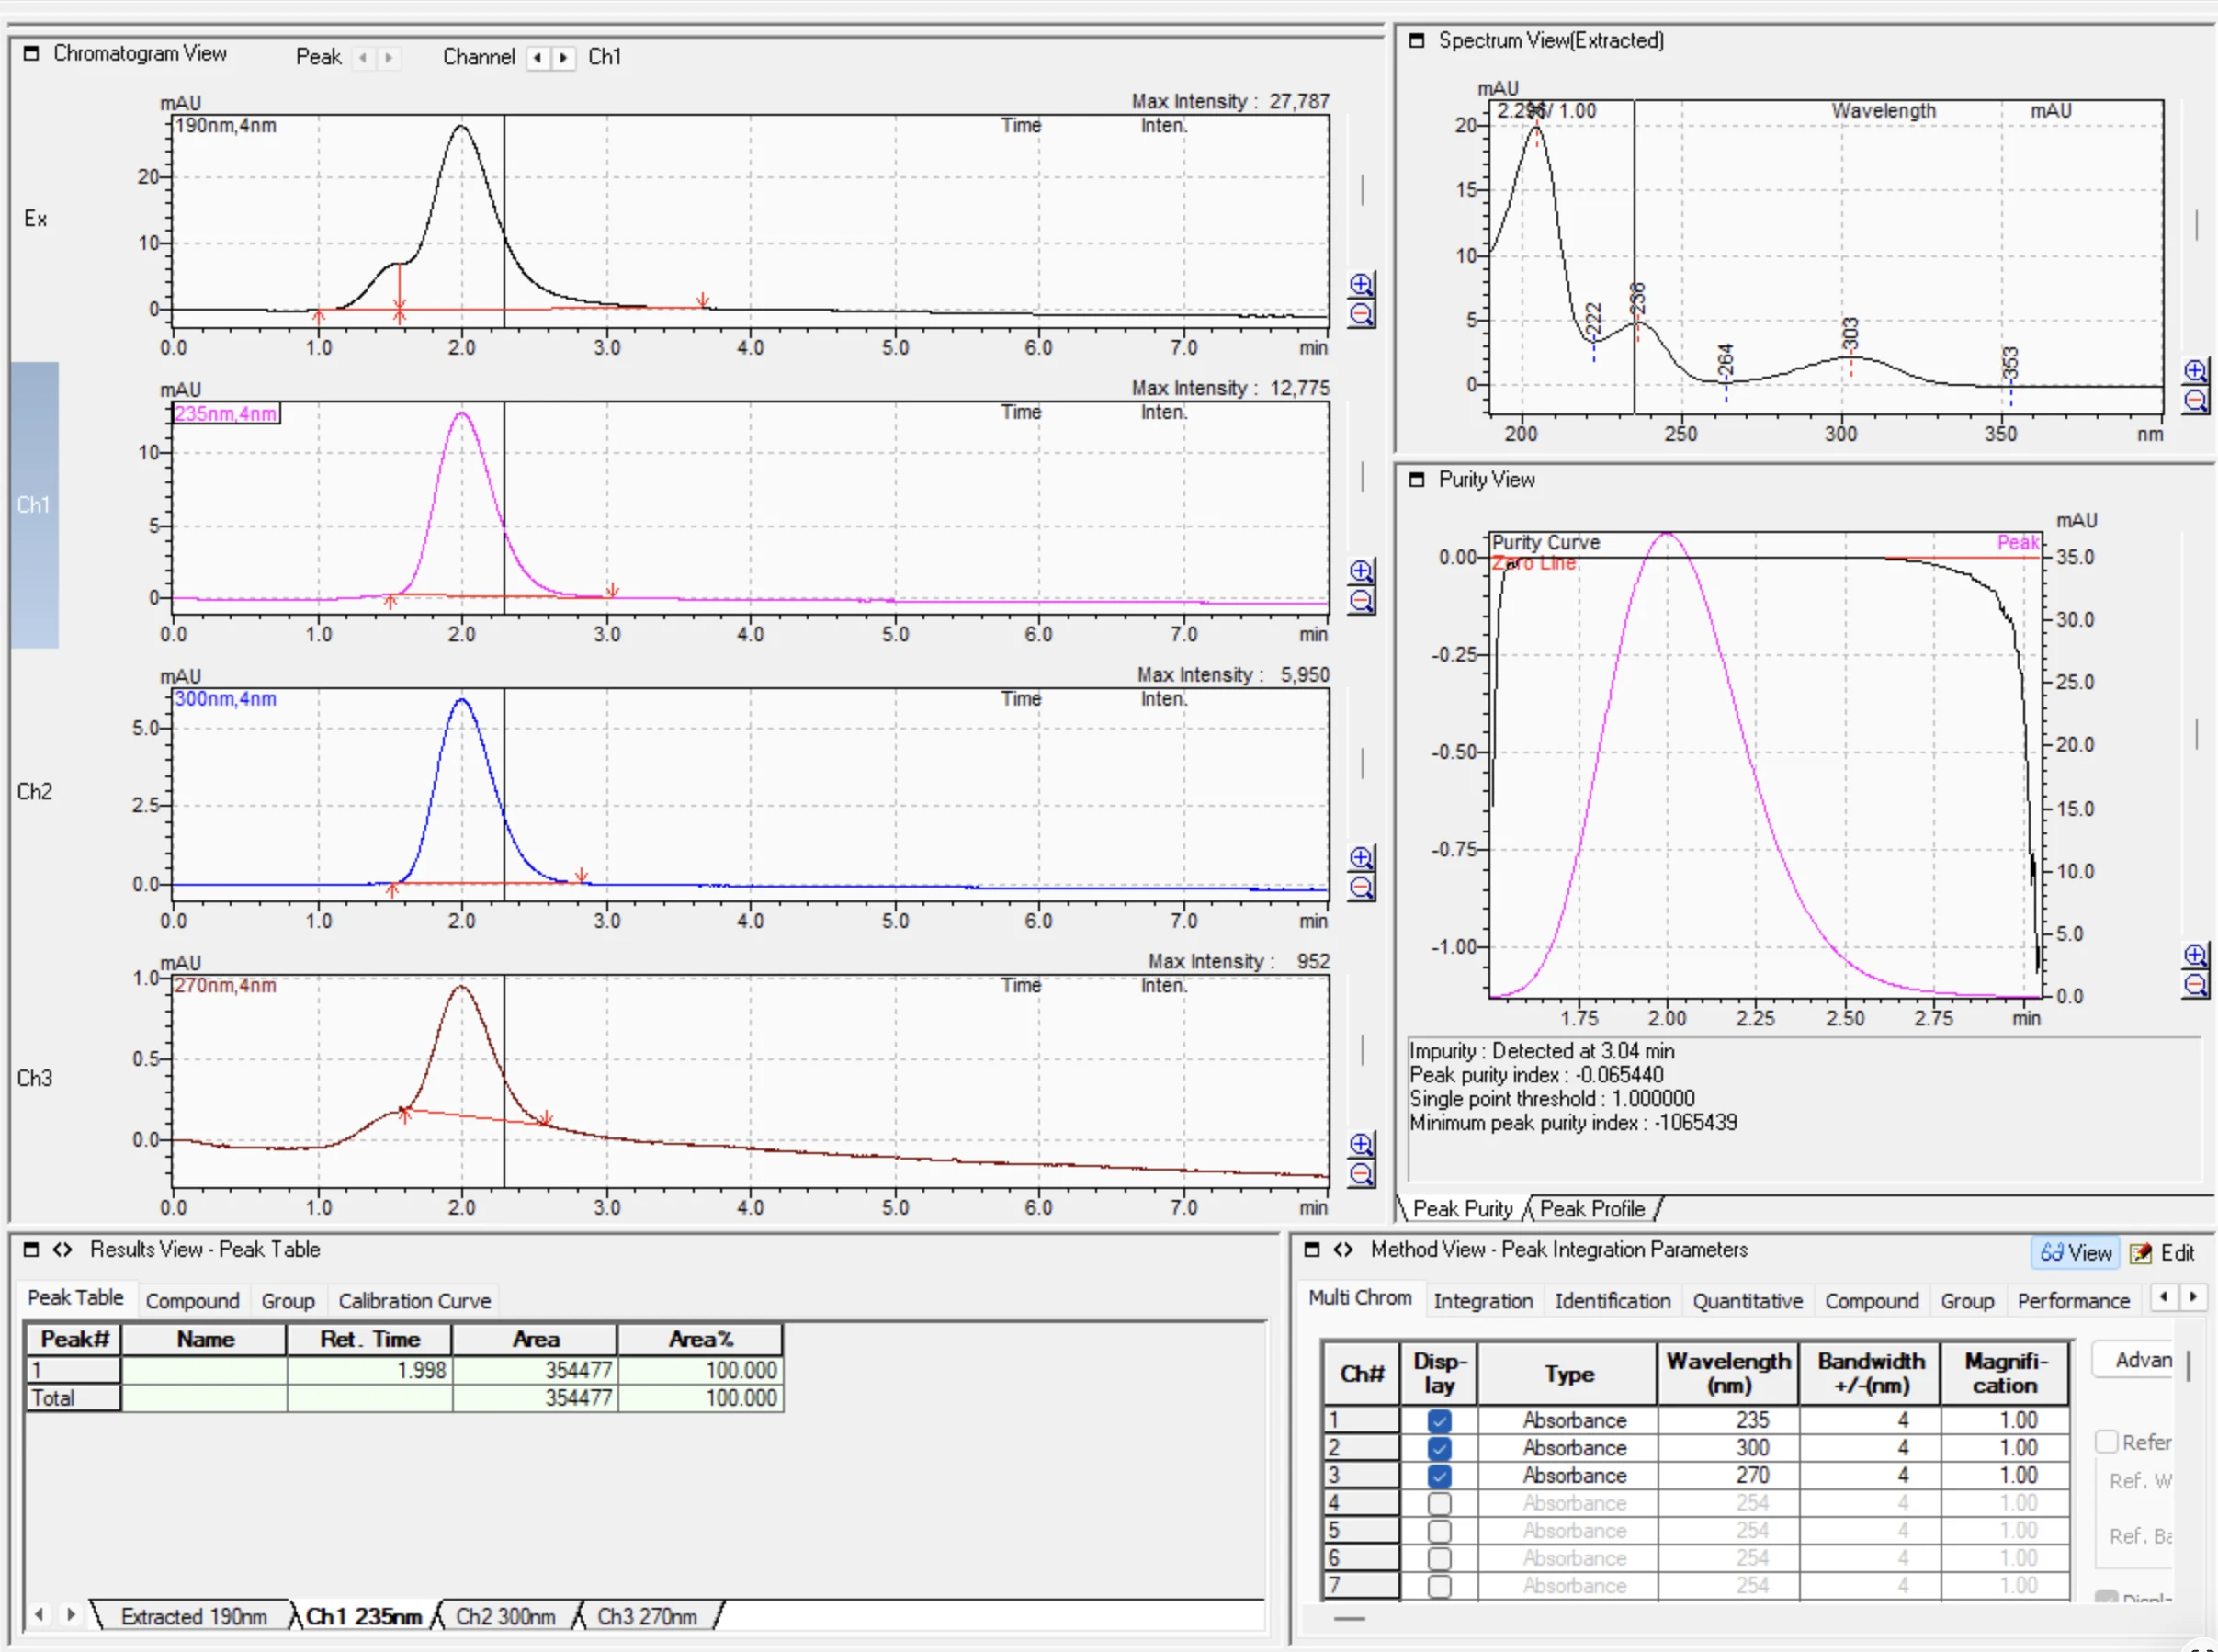2218x1652 pixels.
Task: Adjust the 190nm chromatogram vertical slider
Action: (1362, 190)
